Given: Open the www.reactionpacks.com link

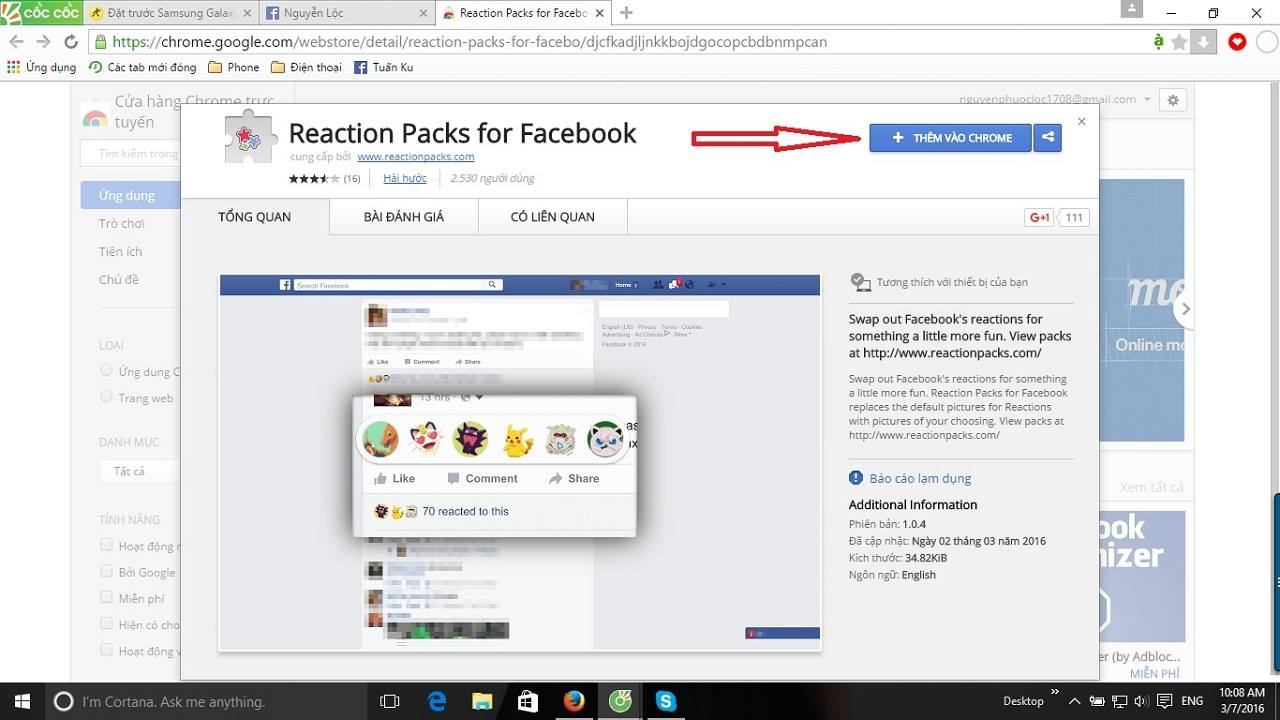Looking at the screenshot, I should pos(415,156).
